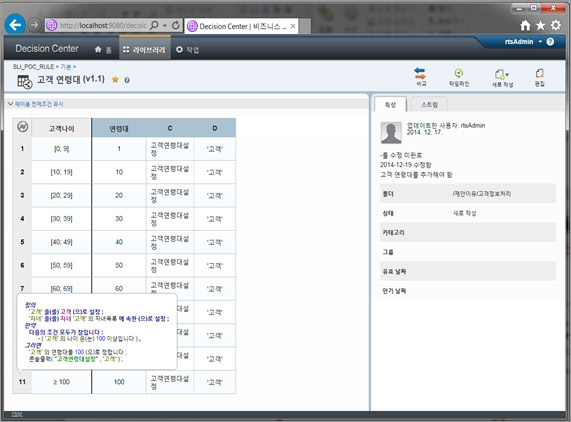Click the browser forward arrow
This screenshot has height=422, width=571.
pyautogui.click(x=35, y=25)
